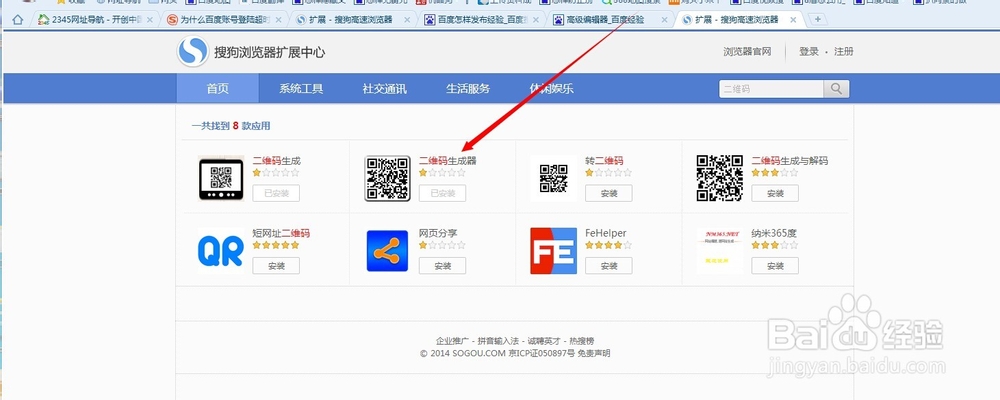Click 已安装 button under 二维码生成器
The height and width of the screenshot is (400, 1000).
pyautogui.click(x=443, y=193)
